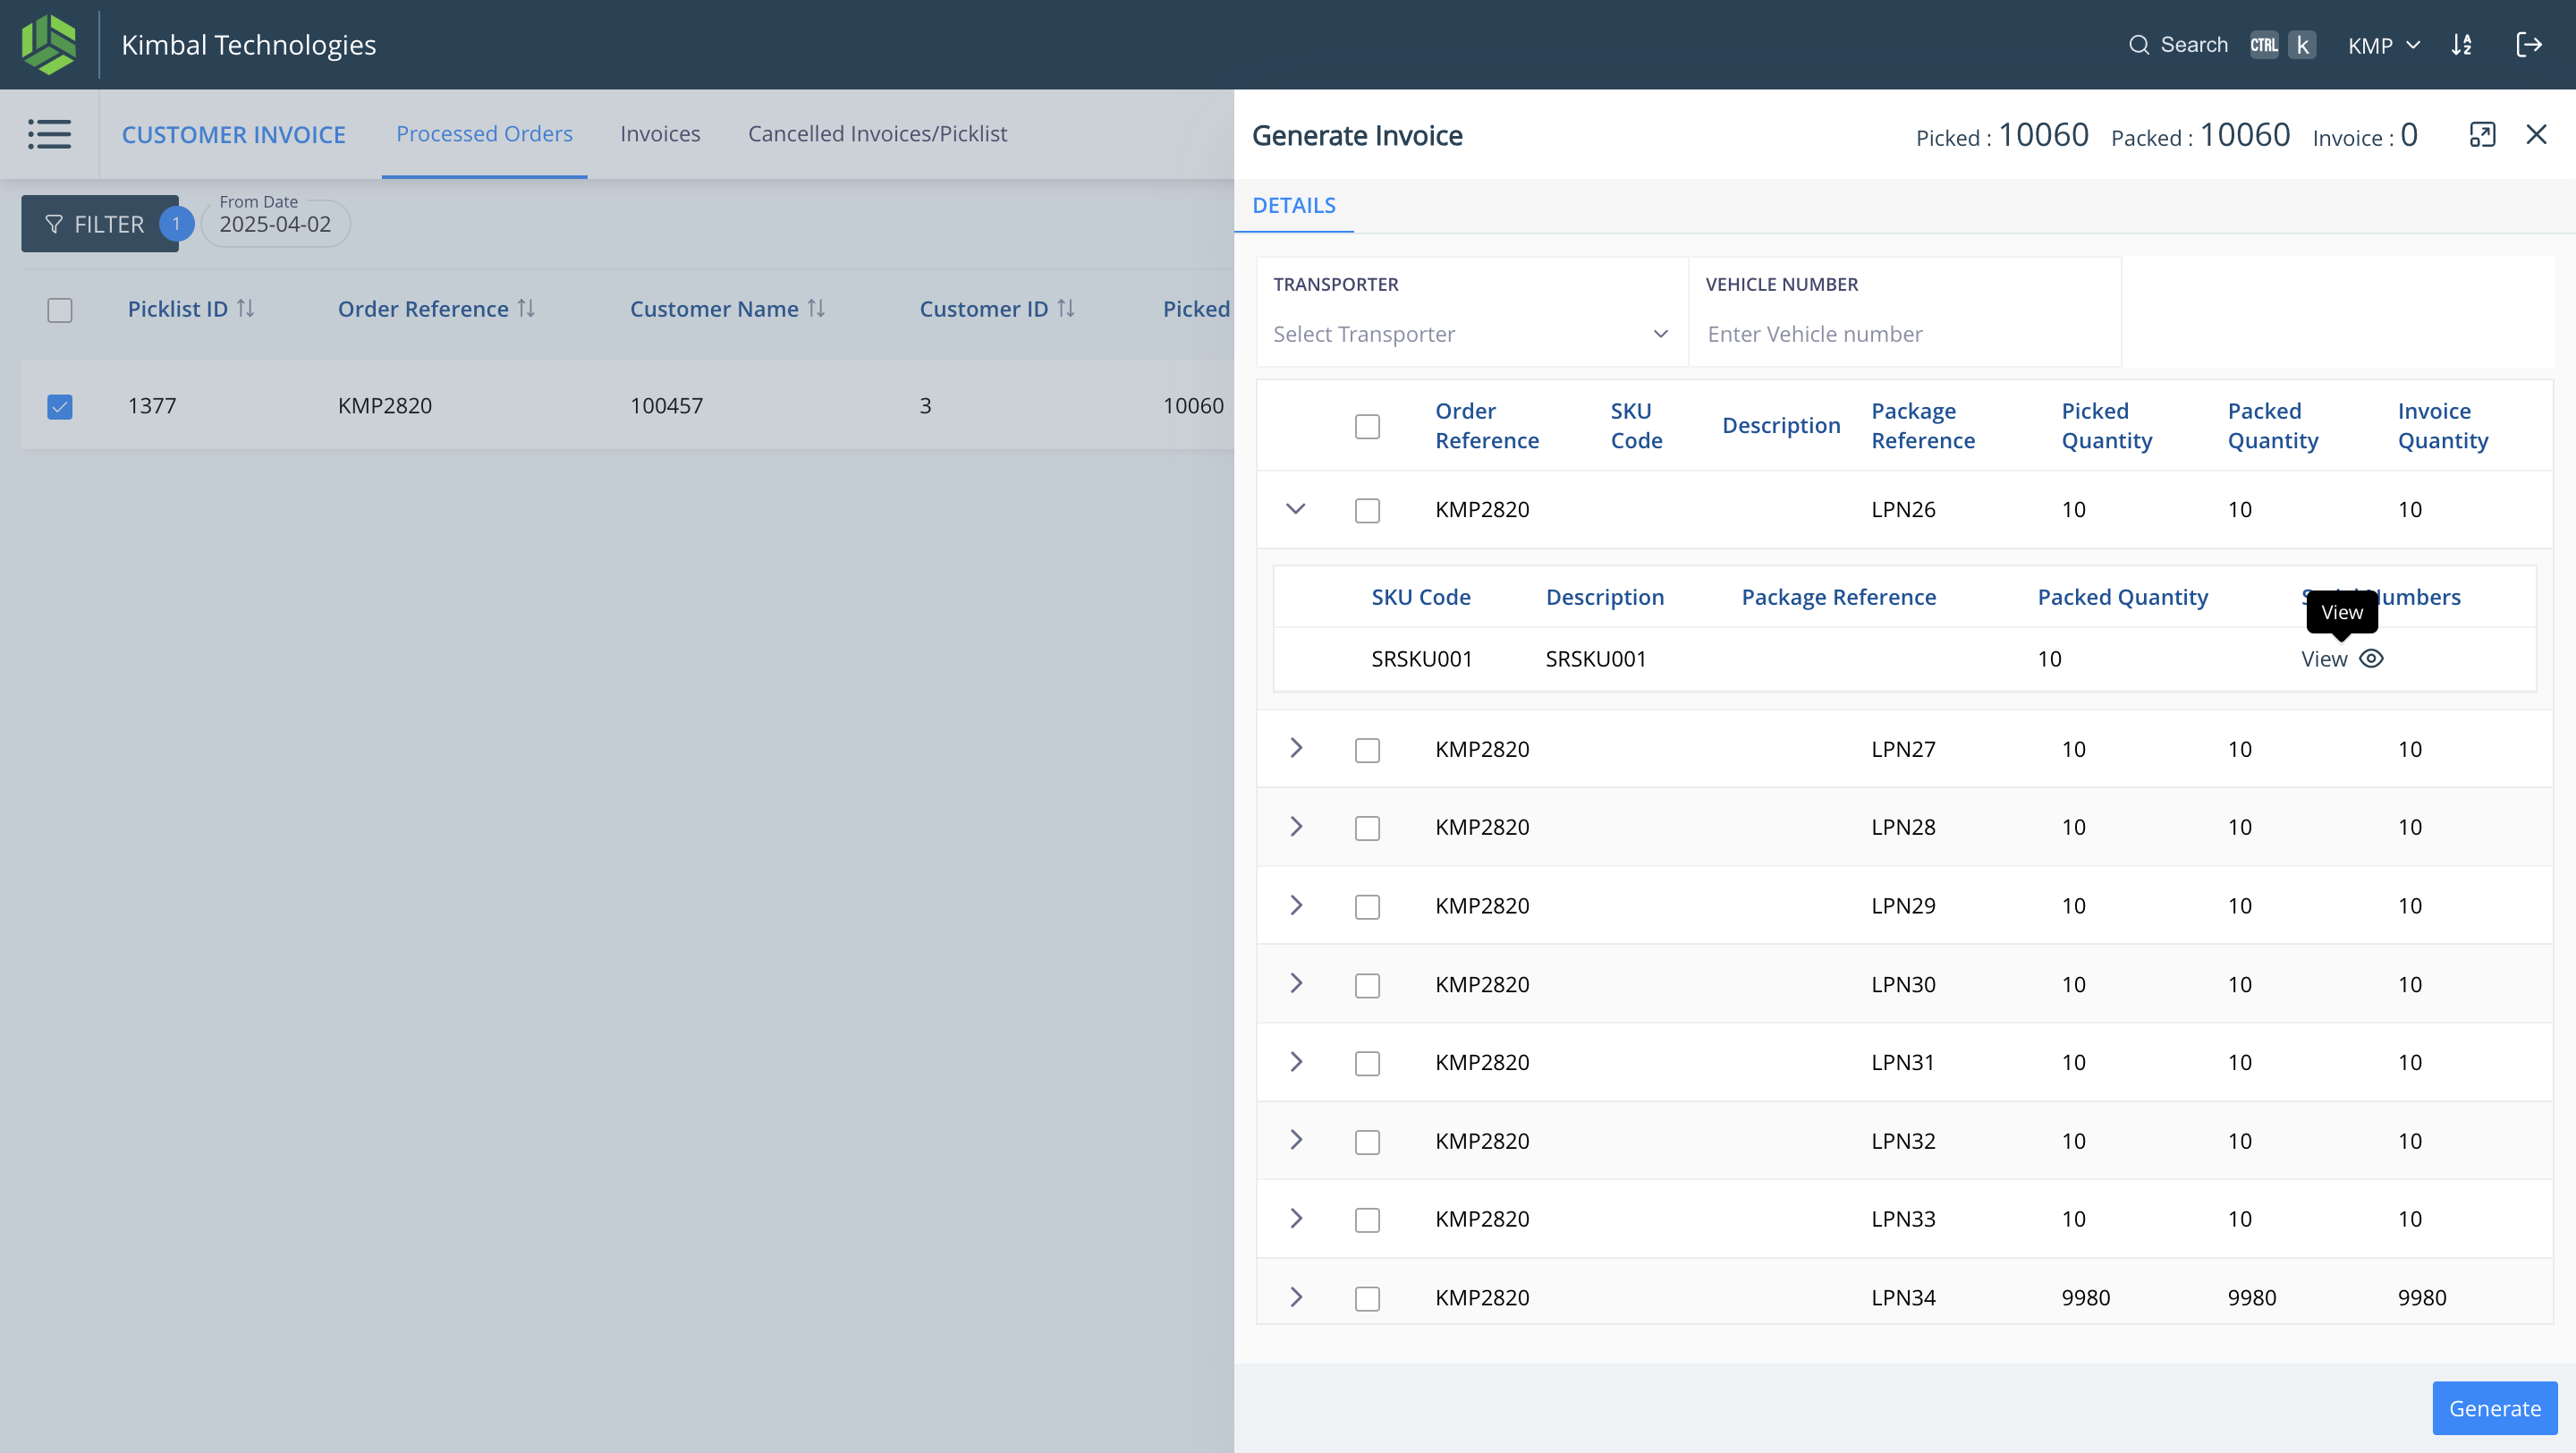Screen dimensions: 2576x1453
Task: Switch to Invoices tab
Action: click(x=660, y=133)
